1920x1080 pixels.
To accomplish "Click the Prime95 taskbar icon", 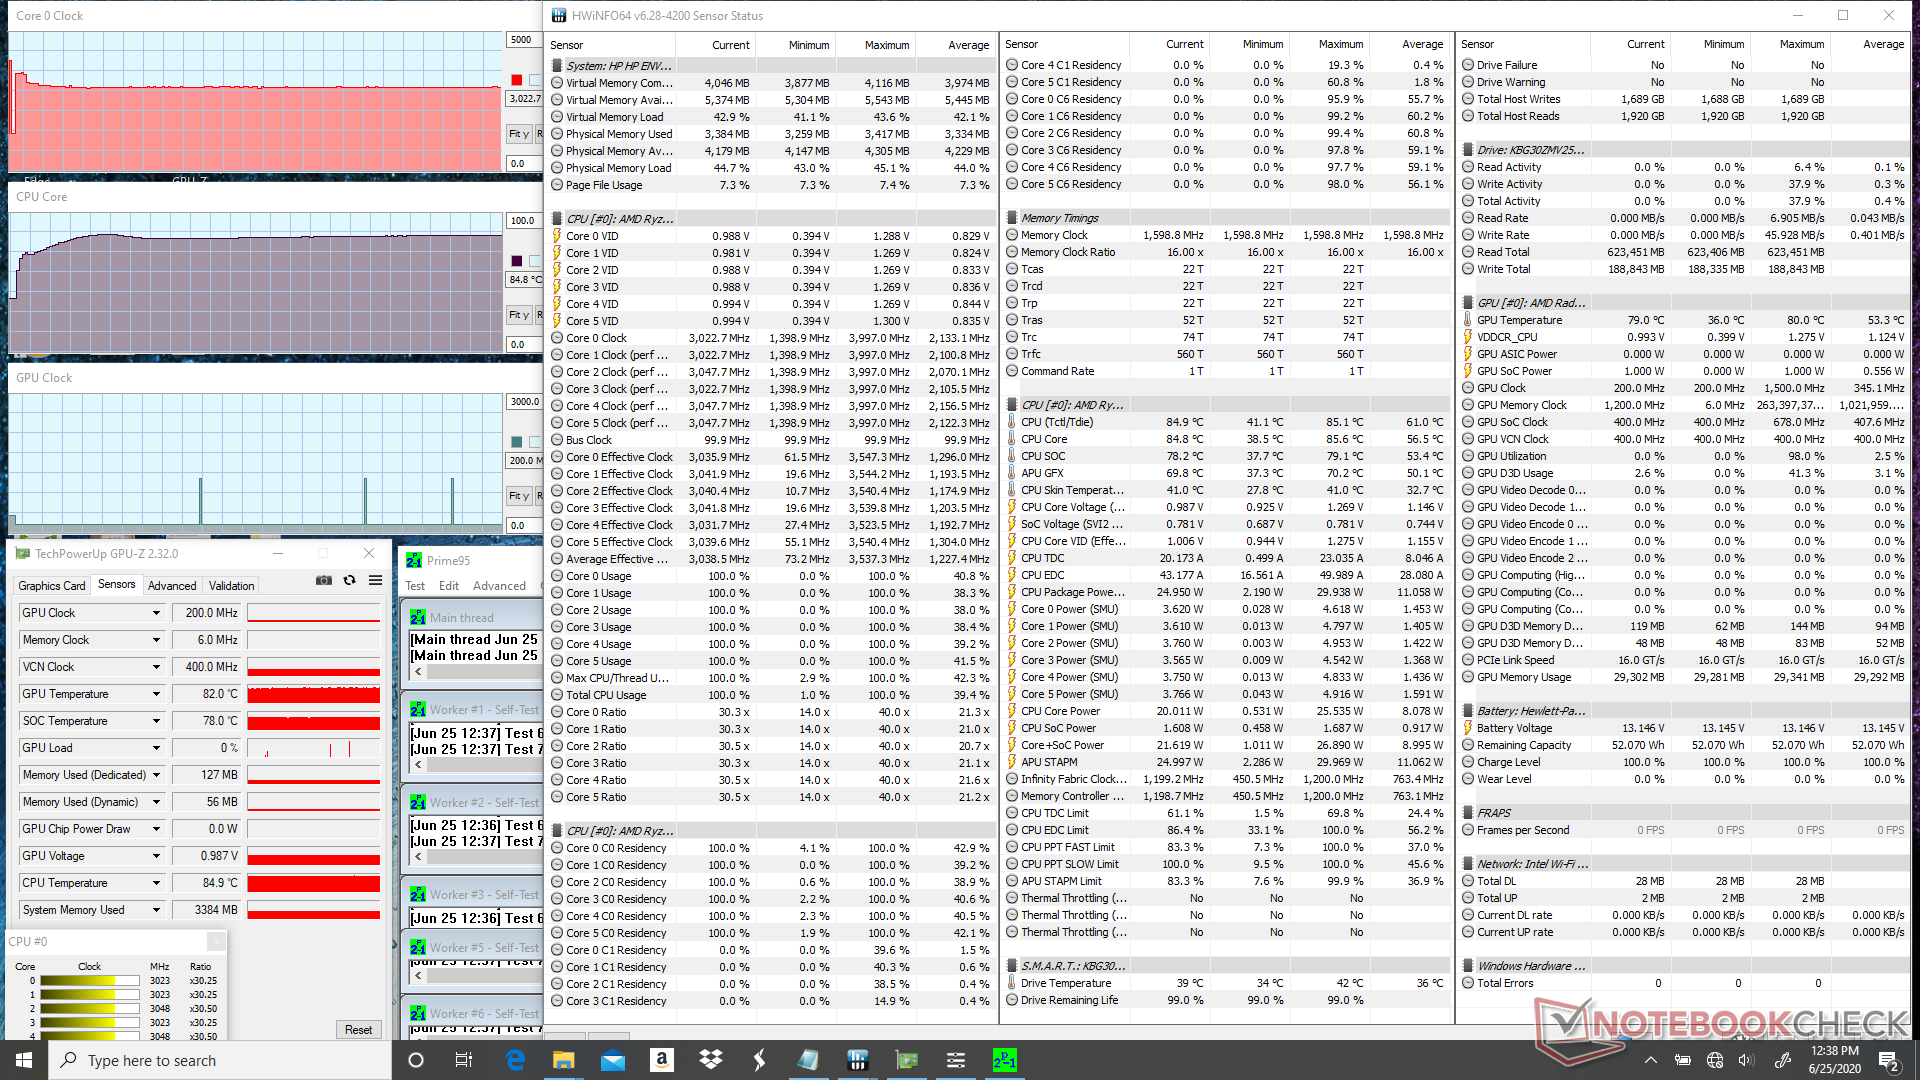I will [x=1004, y=1060].
